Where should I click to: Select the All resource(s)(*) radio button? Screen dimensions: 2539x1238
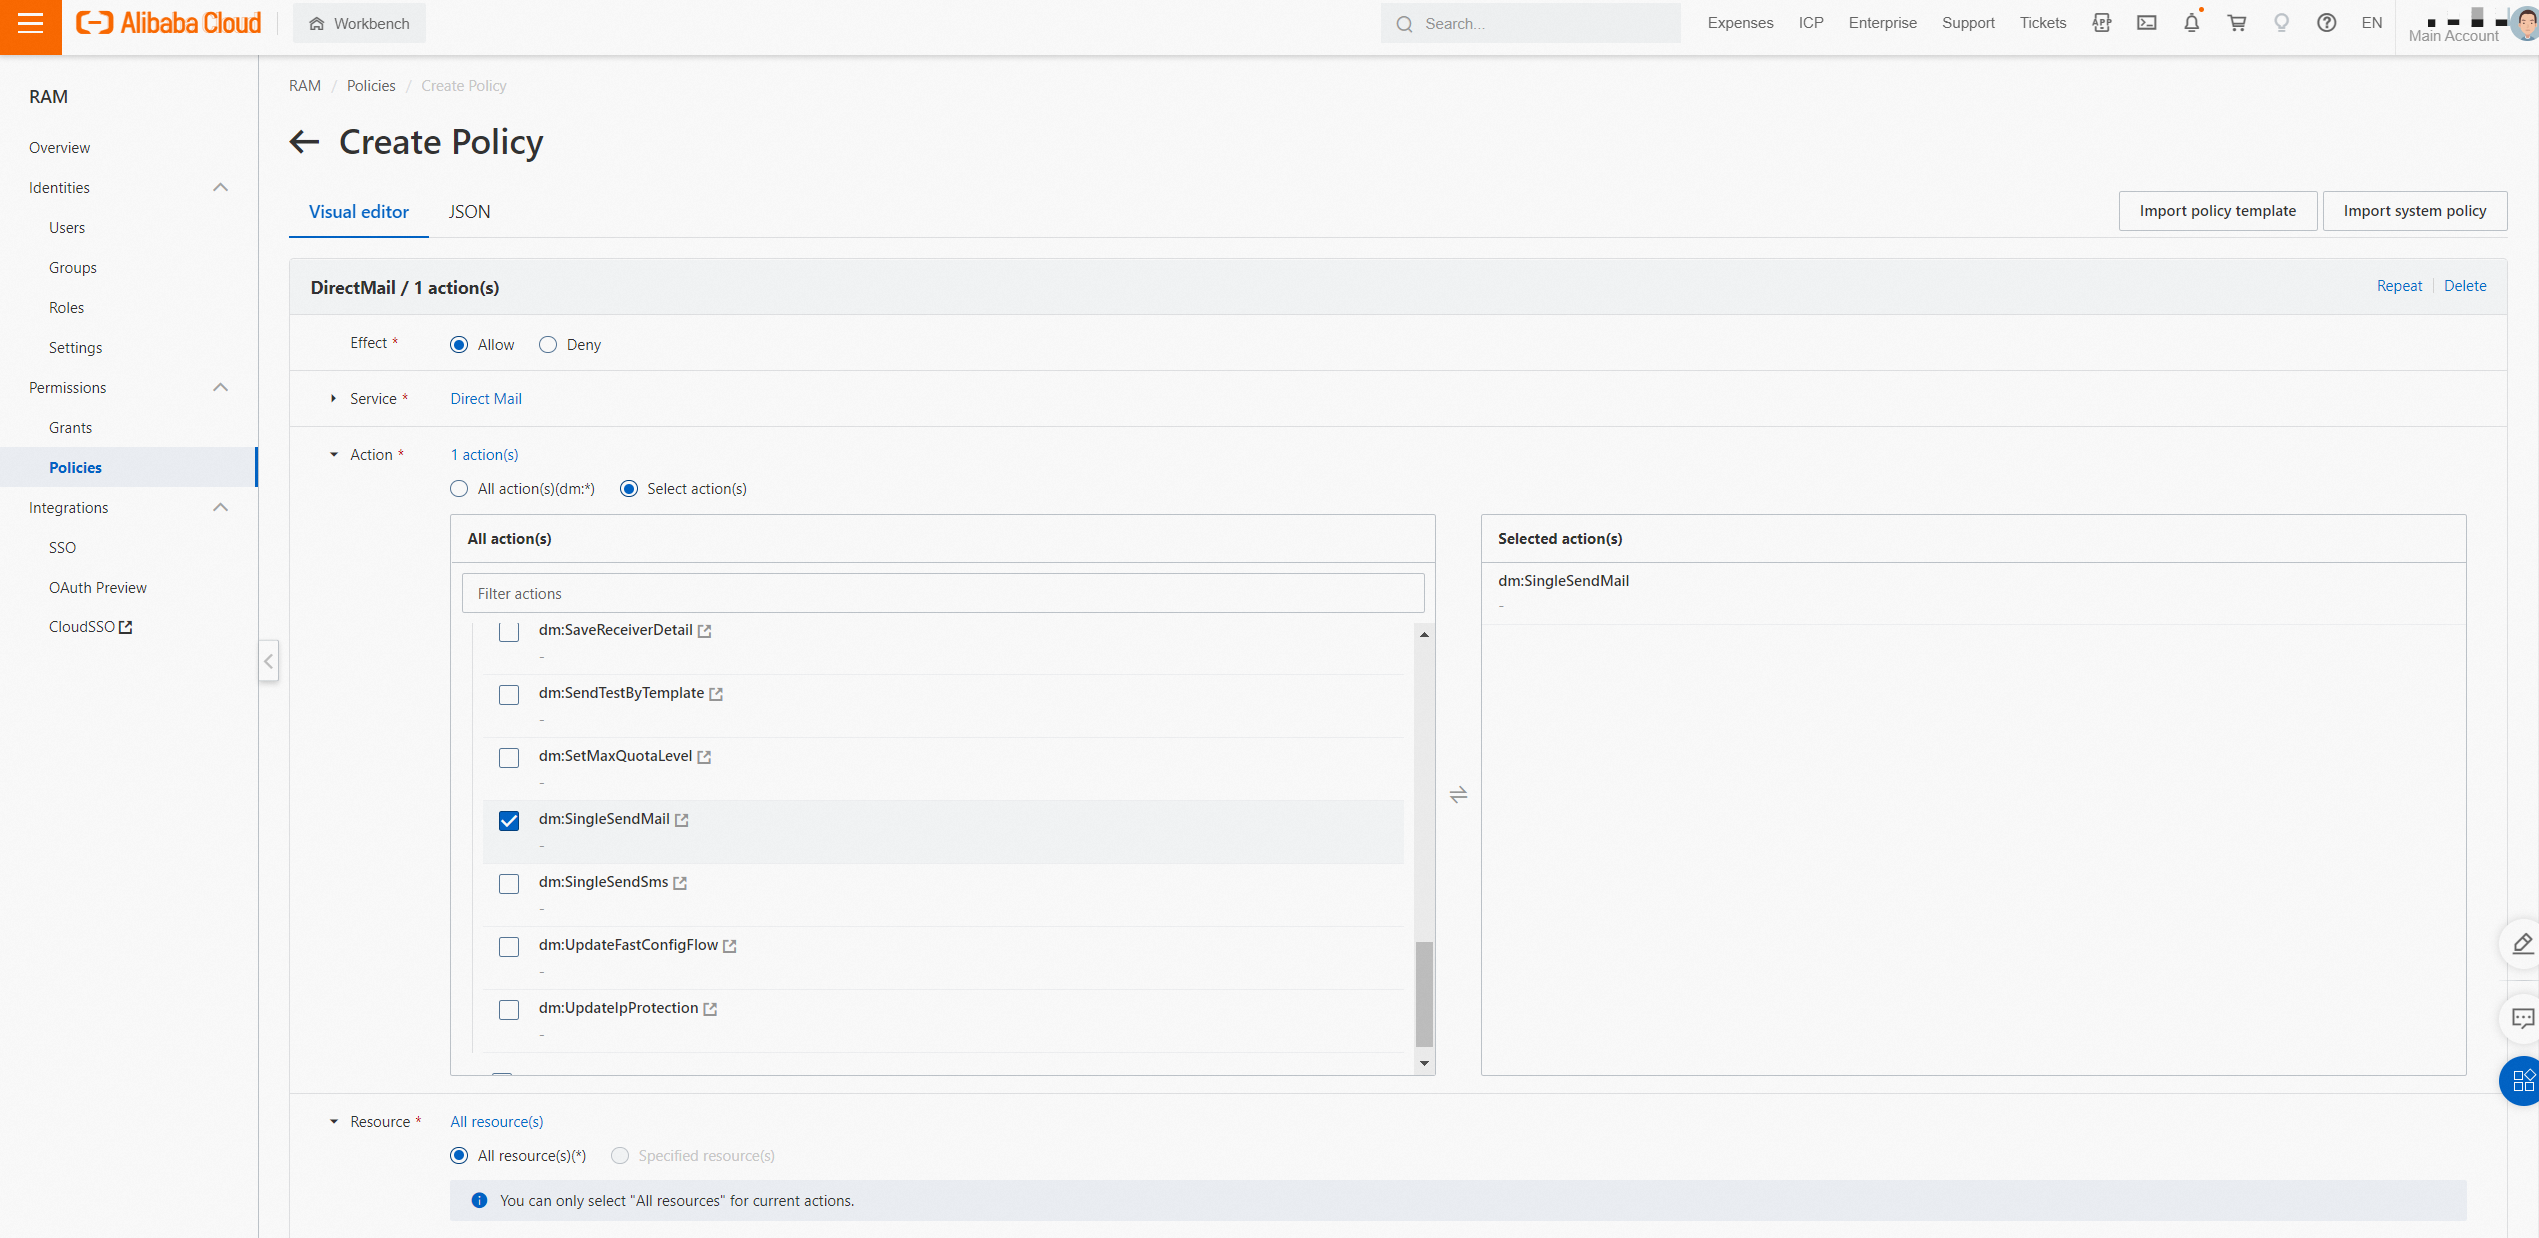459,1156
